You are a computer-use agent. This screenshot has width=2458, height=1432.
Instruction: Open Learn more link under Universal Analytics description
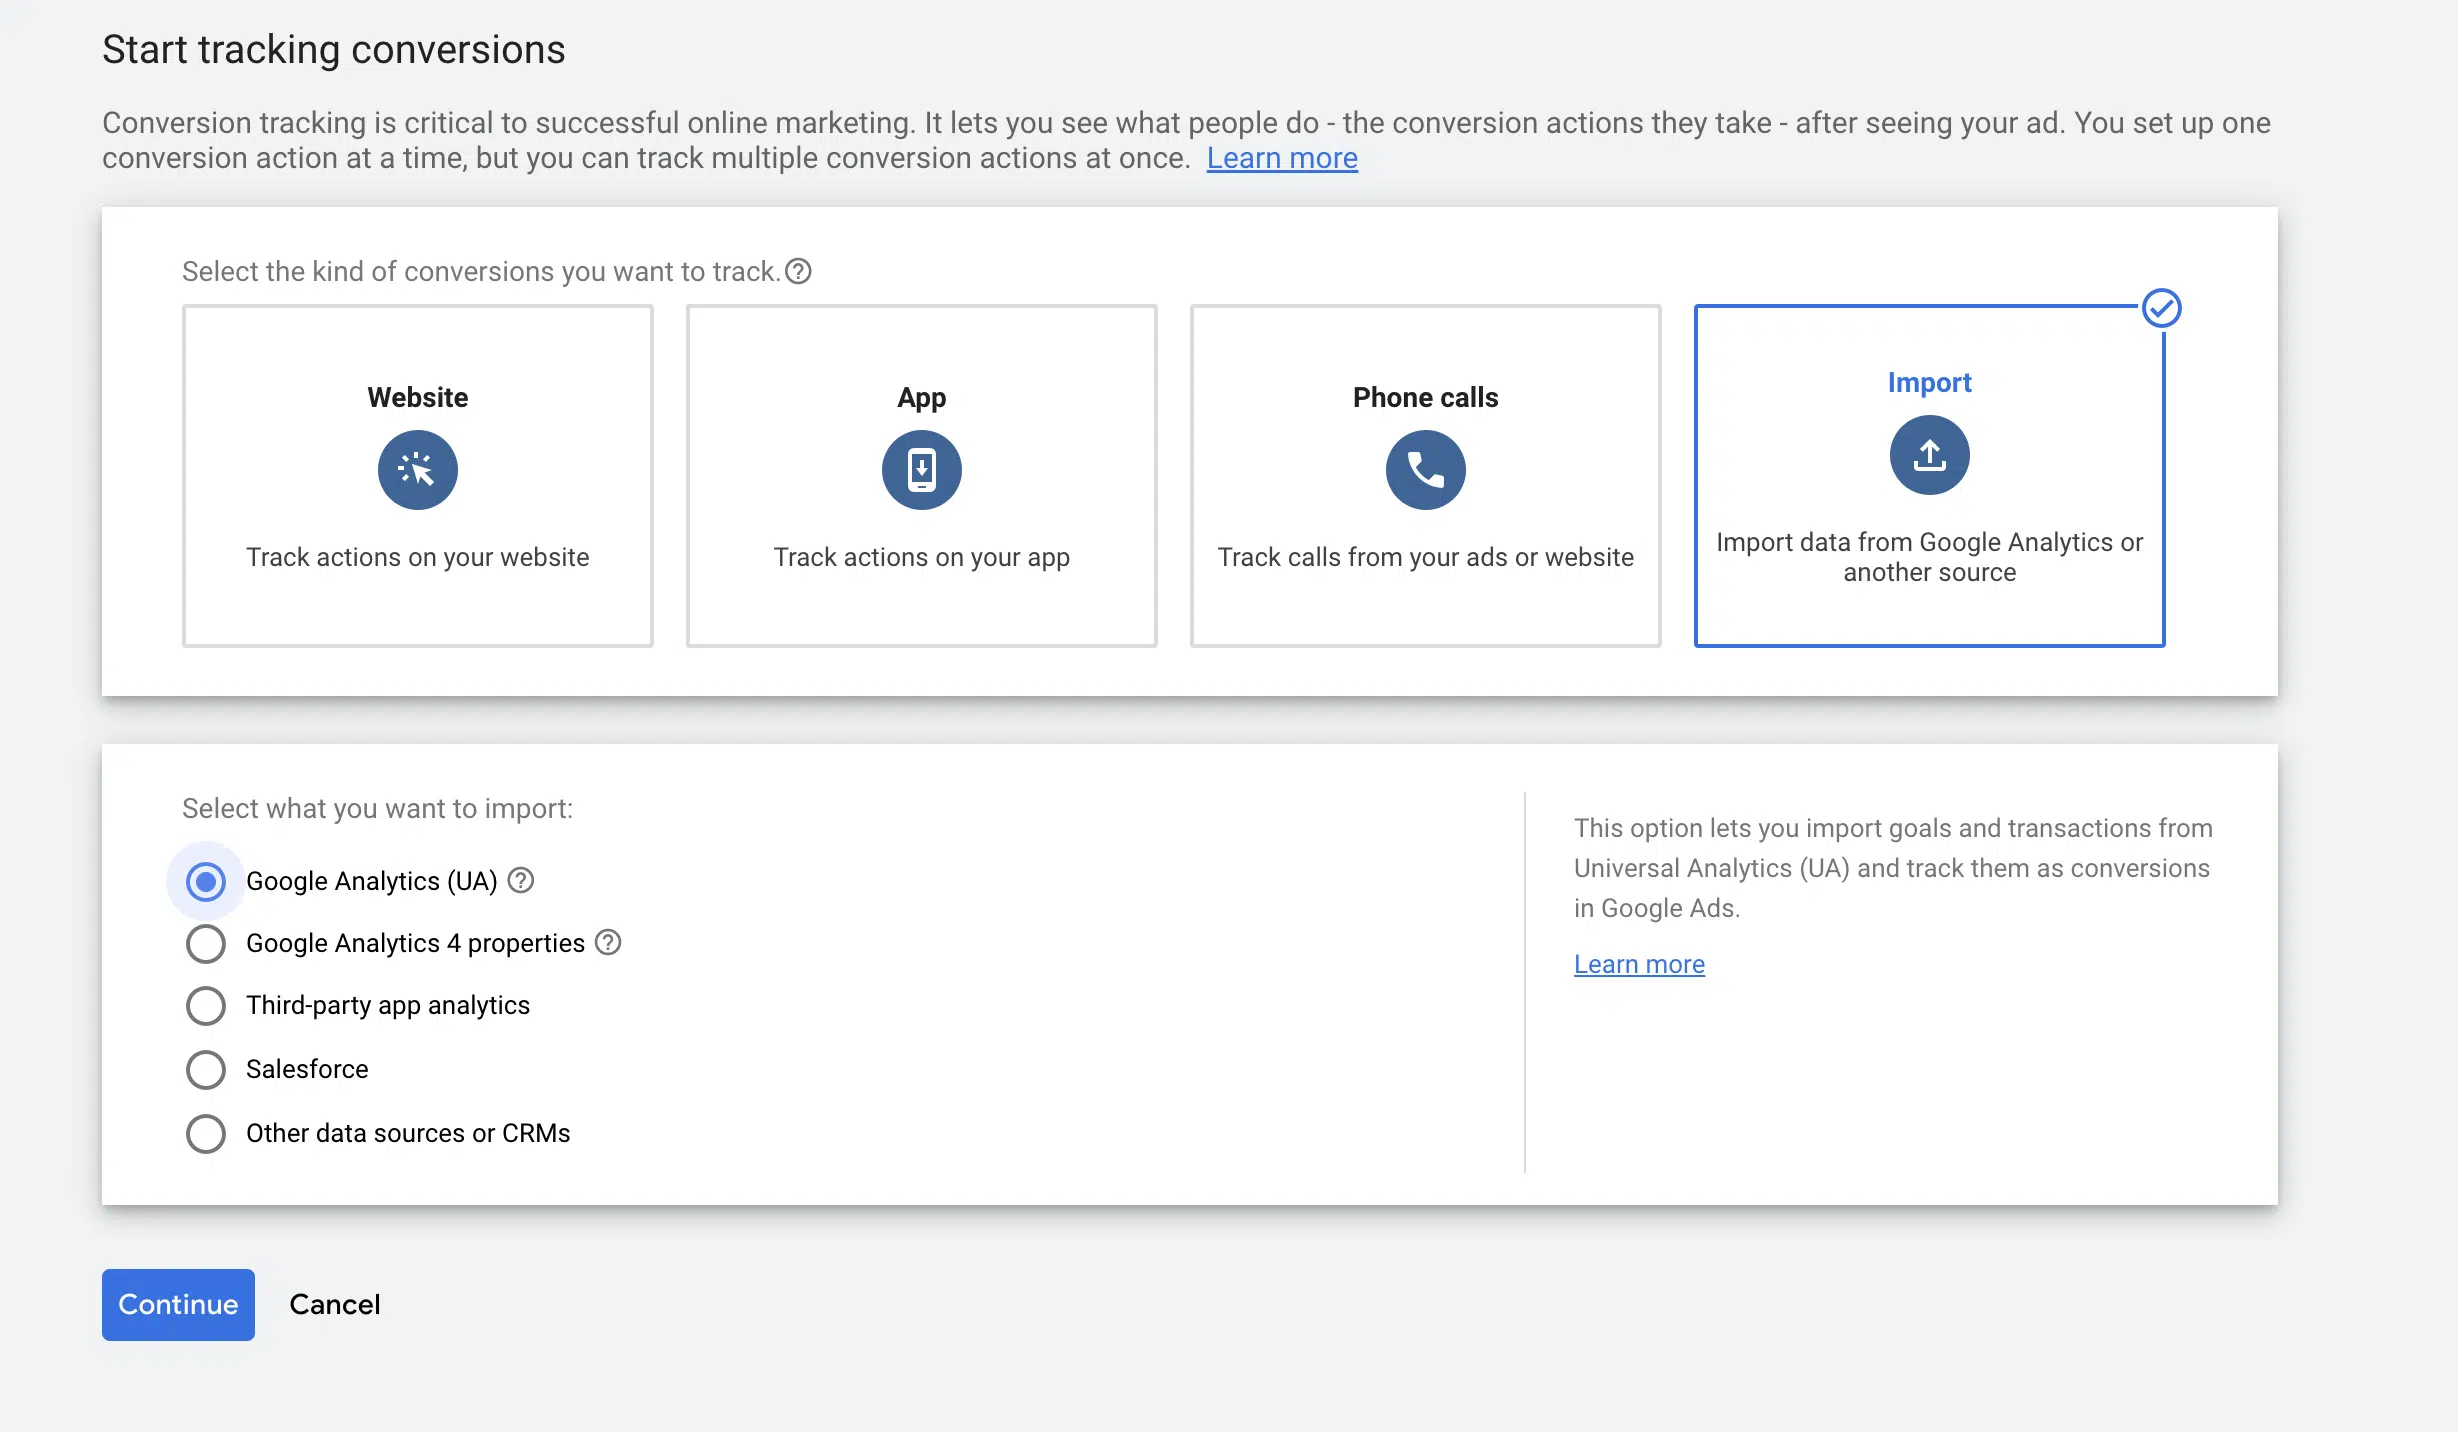tap(1639, 964)
